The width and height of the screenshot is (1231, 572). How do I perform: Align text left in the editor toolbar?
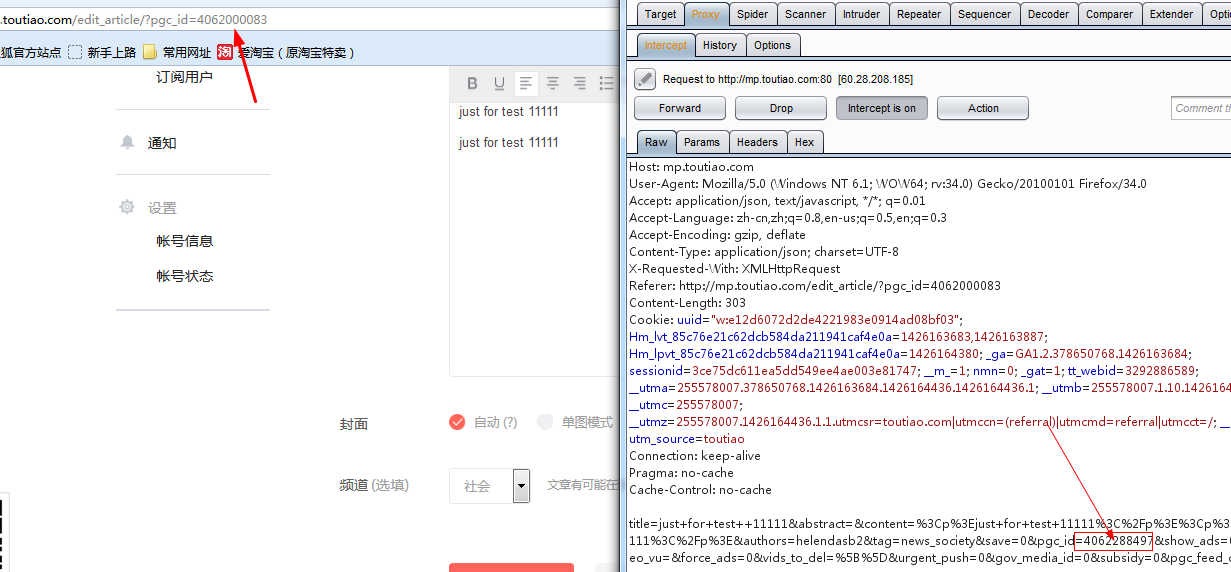526,83
